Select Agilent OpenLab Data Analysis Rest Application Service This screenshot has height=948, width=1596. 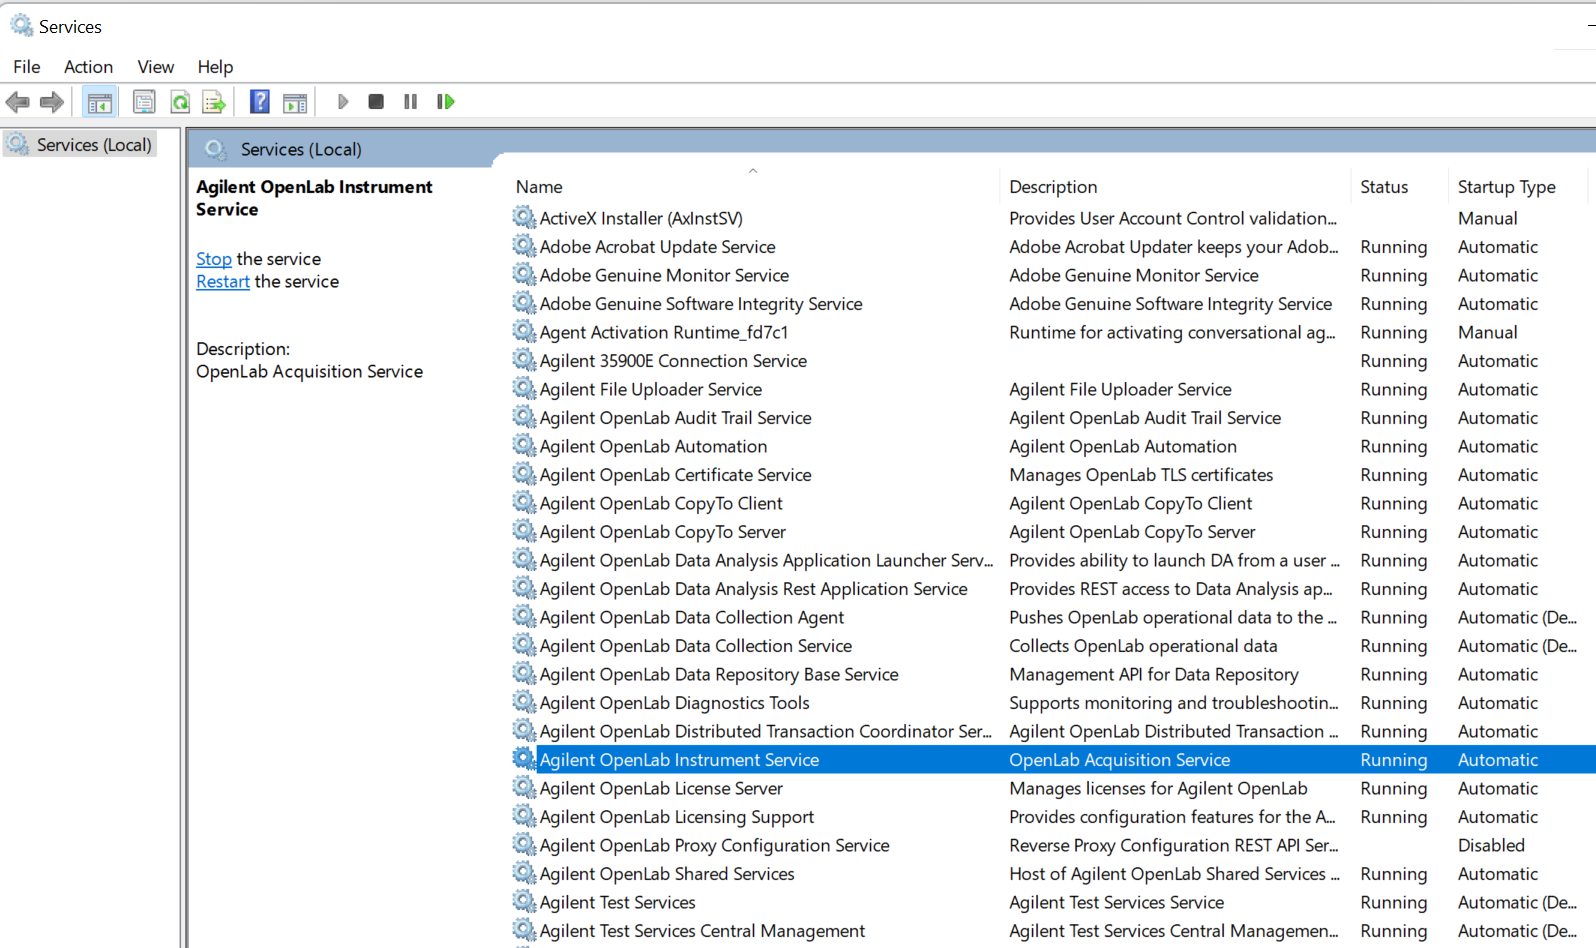[x=753, y=589]
